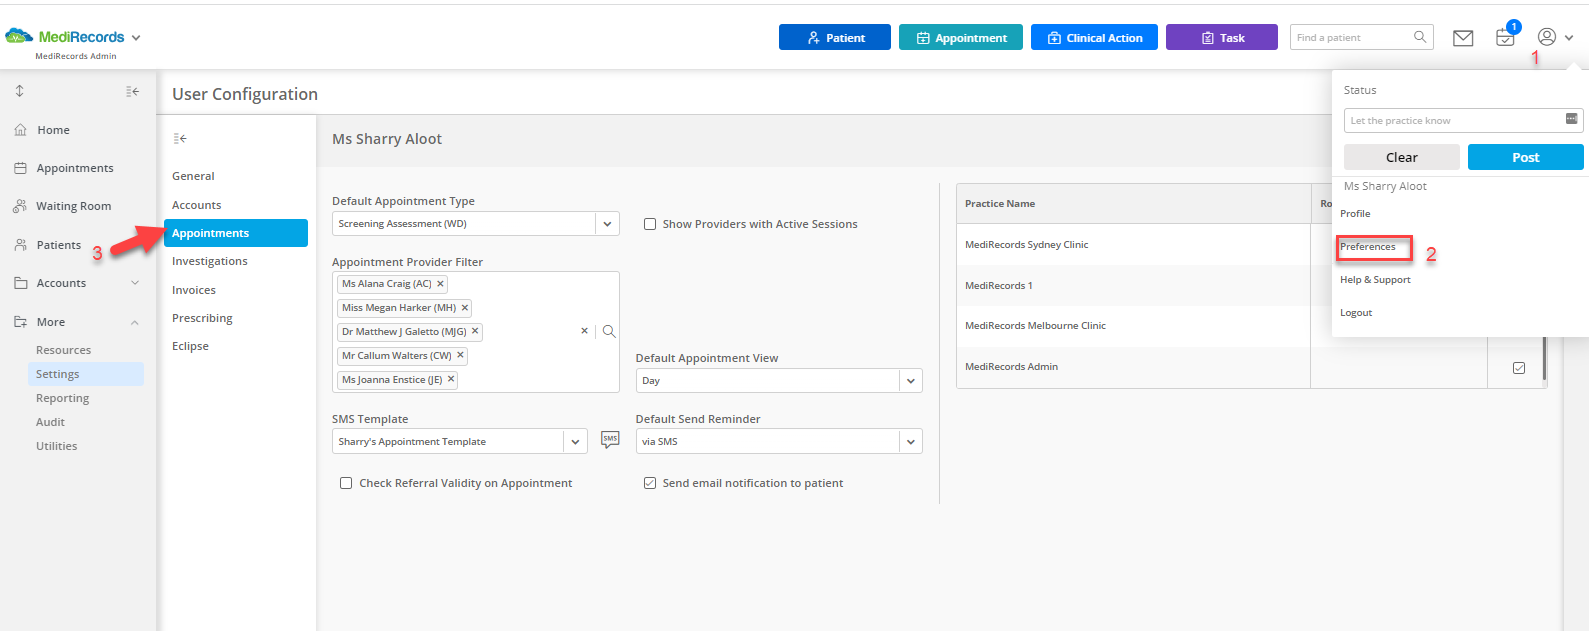Click the teal Appointment button

(961, 37)
